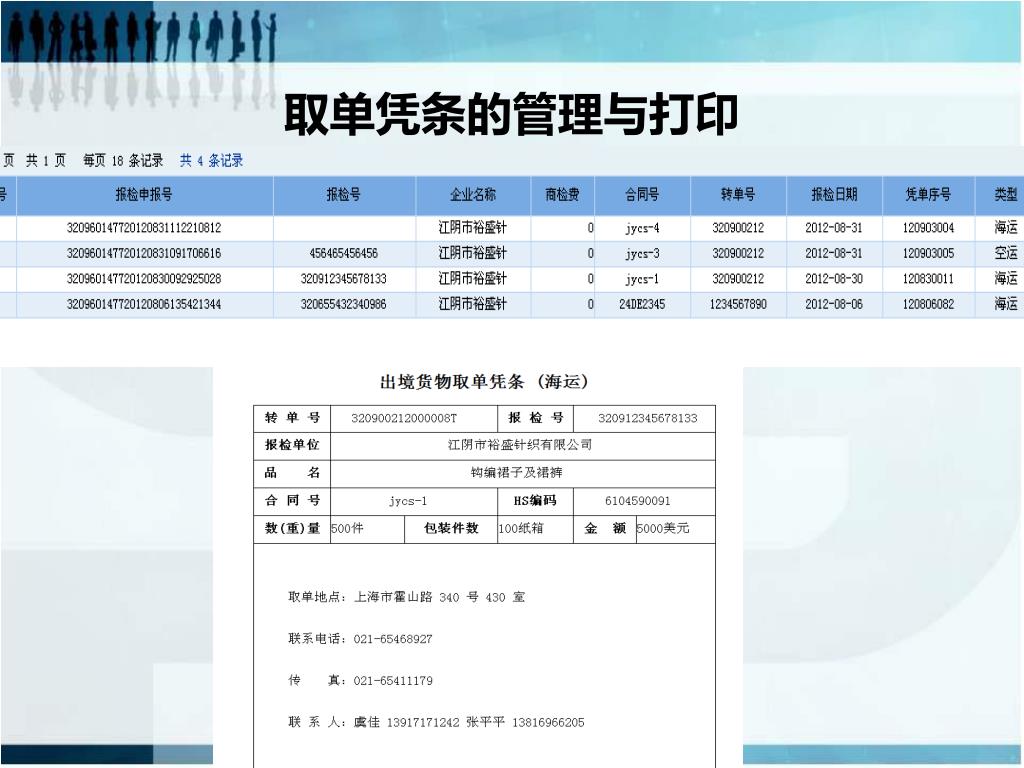This screenshot has height=768, width=1024.
Task: Click date cell 2012-08-30
Action: tap(834, 279)
